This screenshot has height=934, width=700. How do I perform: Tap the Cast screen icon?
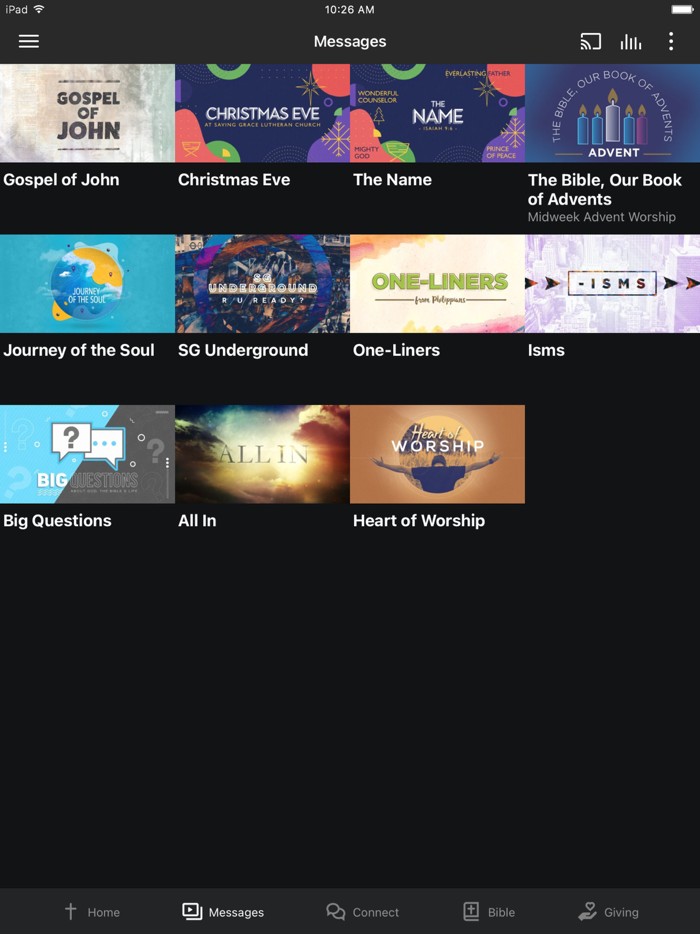(590, 41)
